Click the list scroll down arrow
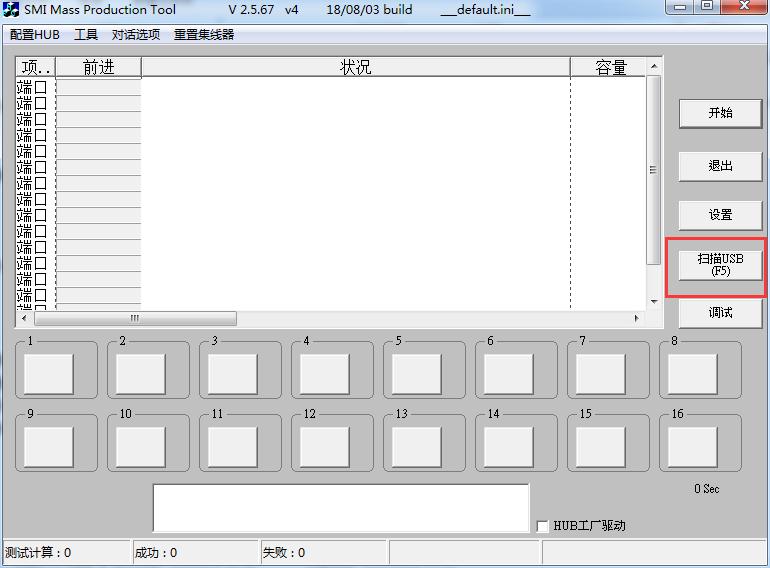The image size is (770, 568). click(x=654, y=301)
